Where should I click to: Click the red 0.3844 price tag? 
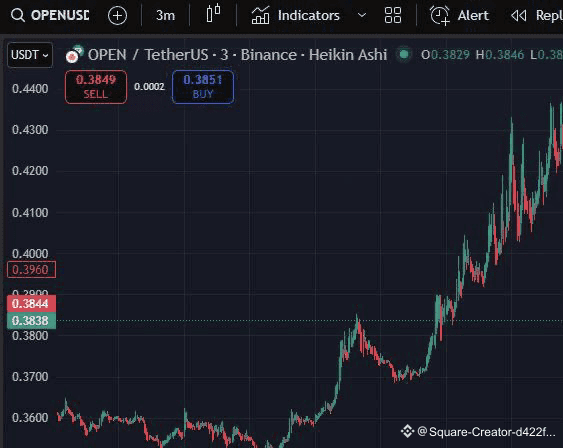tap(31, 304)
